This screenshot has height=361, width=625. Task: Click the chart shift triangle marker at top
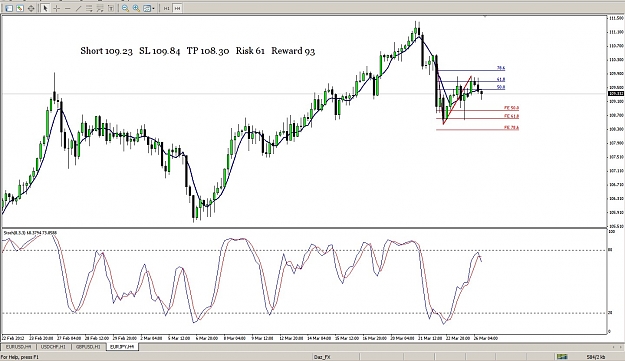(485, 16)
